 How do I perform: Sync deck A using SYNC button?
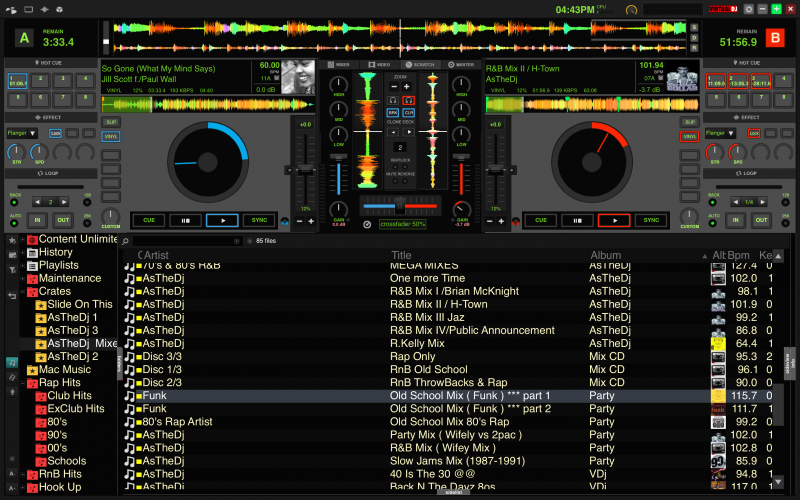tap(259, 220)
